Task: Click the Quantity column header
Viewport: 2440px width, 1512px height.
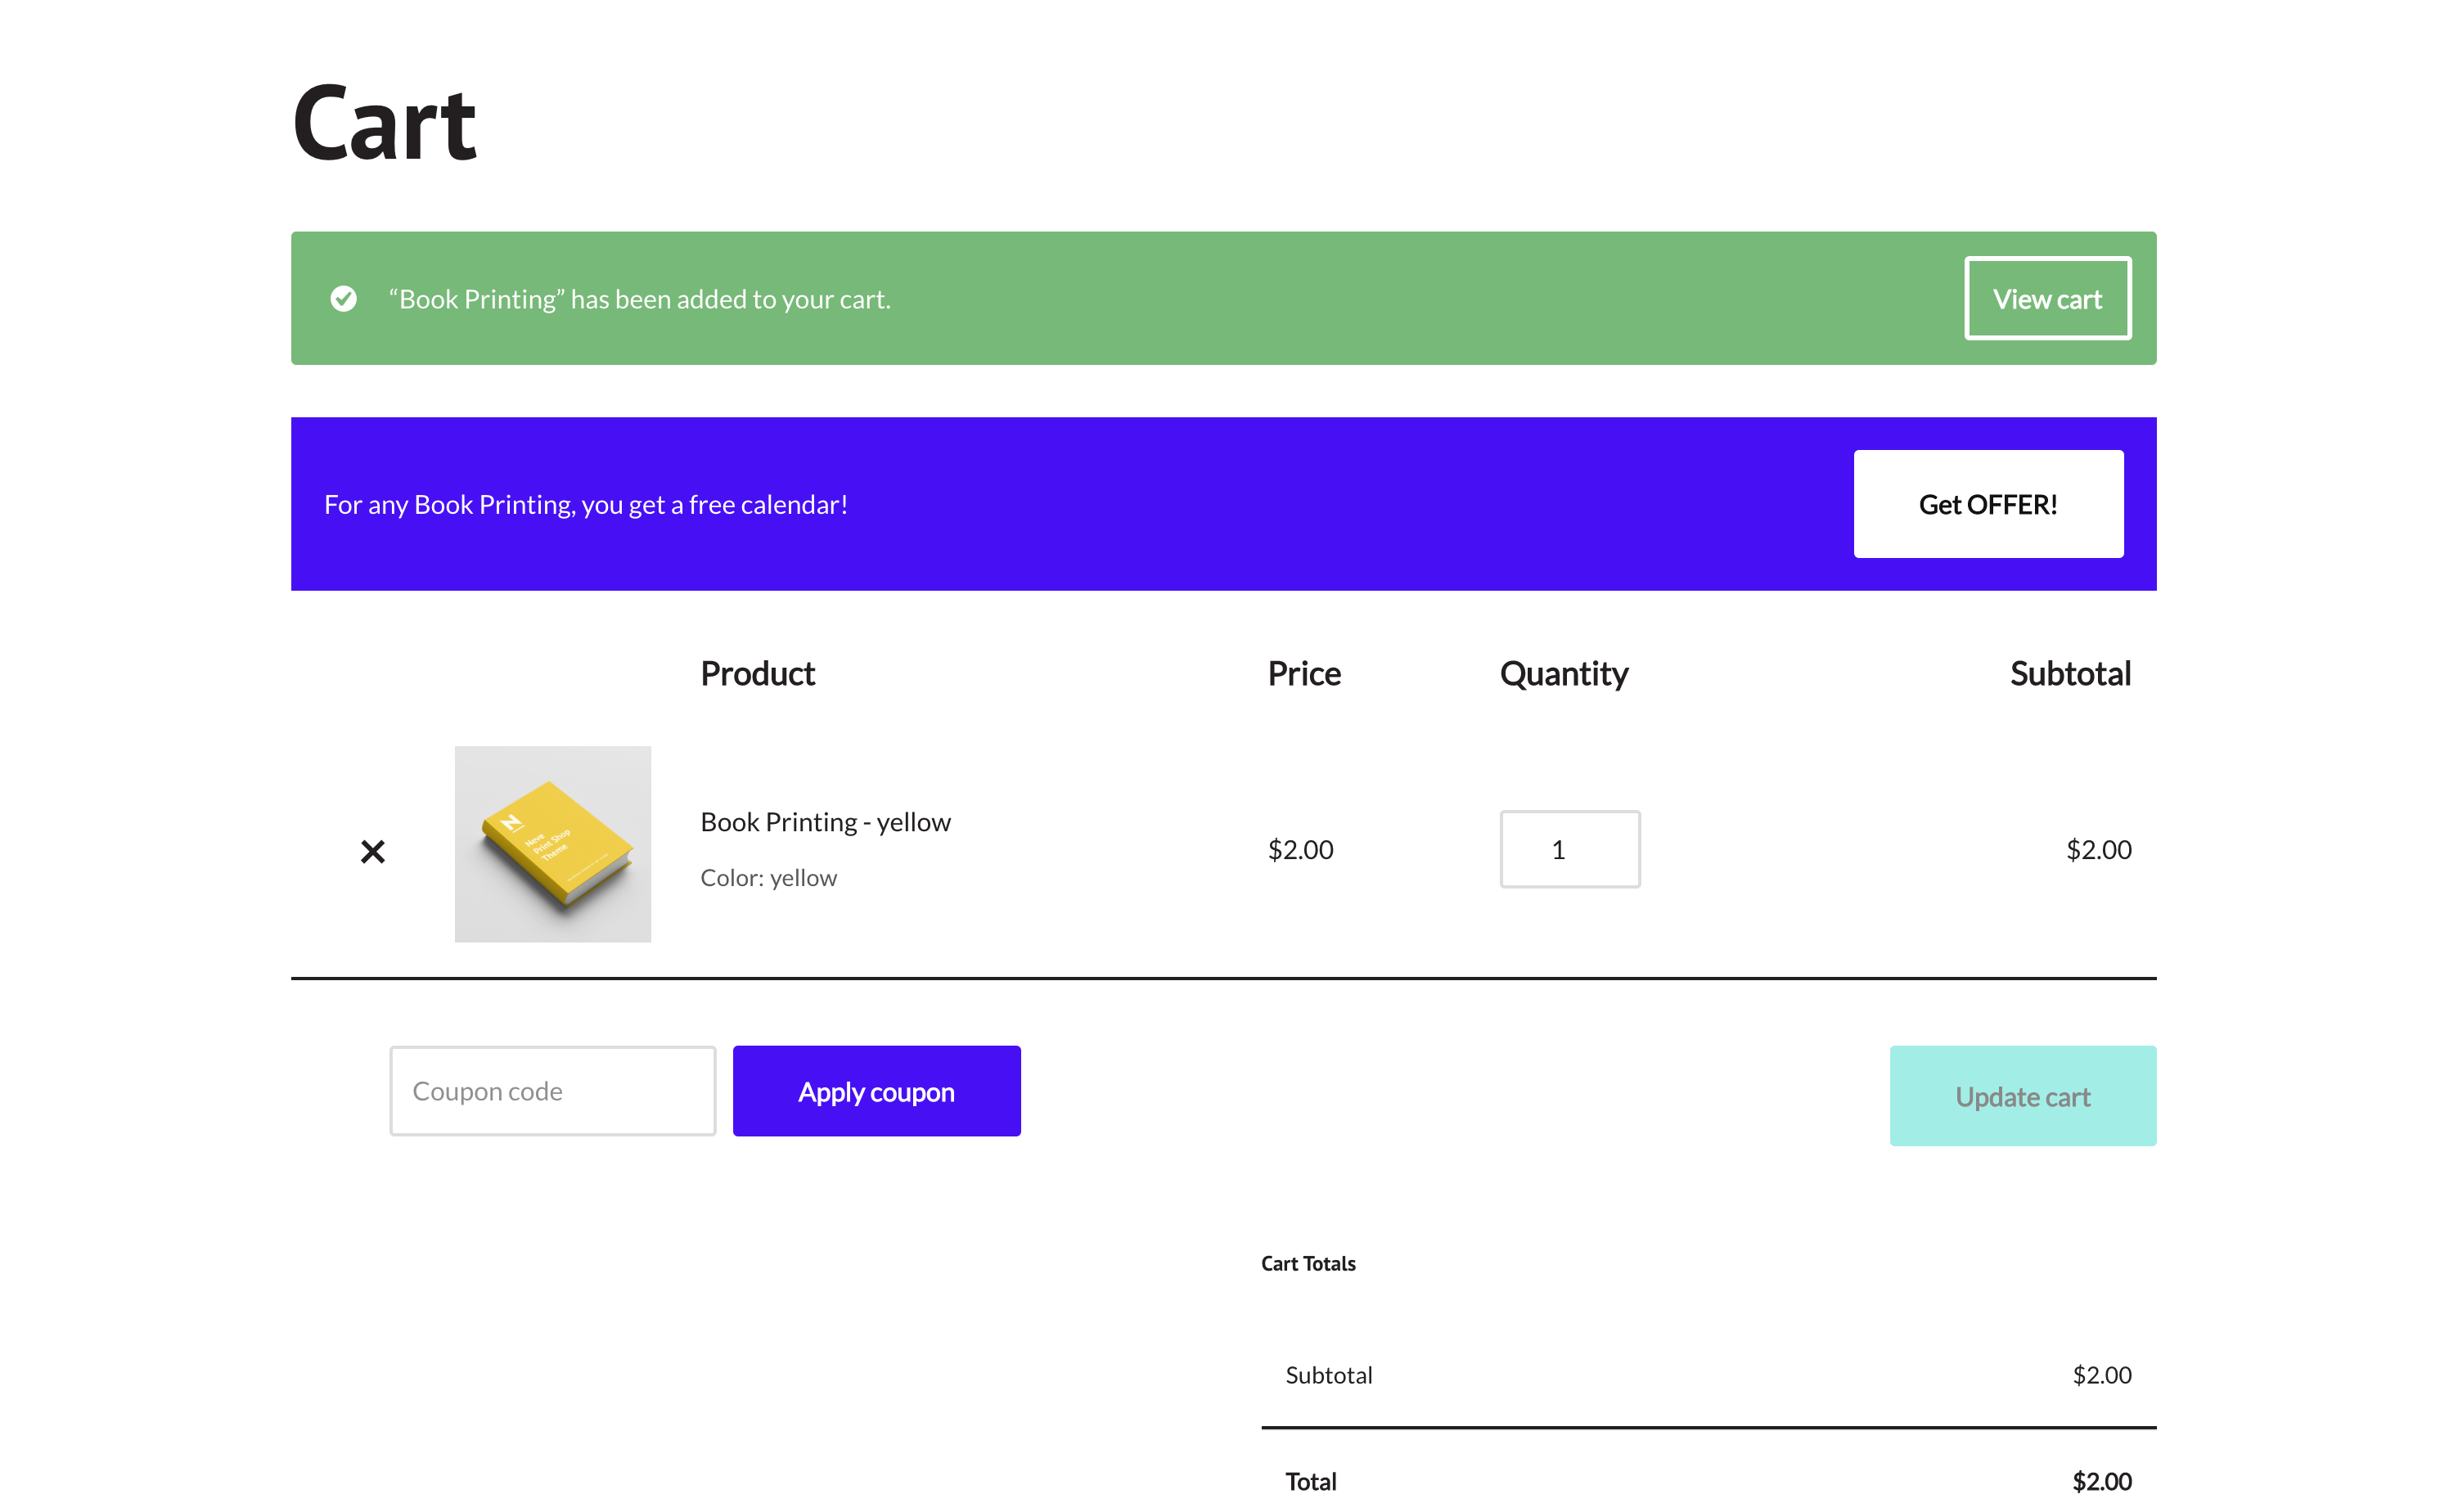Action: 1563,674
